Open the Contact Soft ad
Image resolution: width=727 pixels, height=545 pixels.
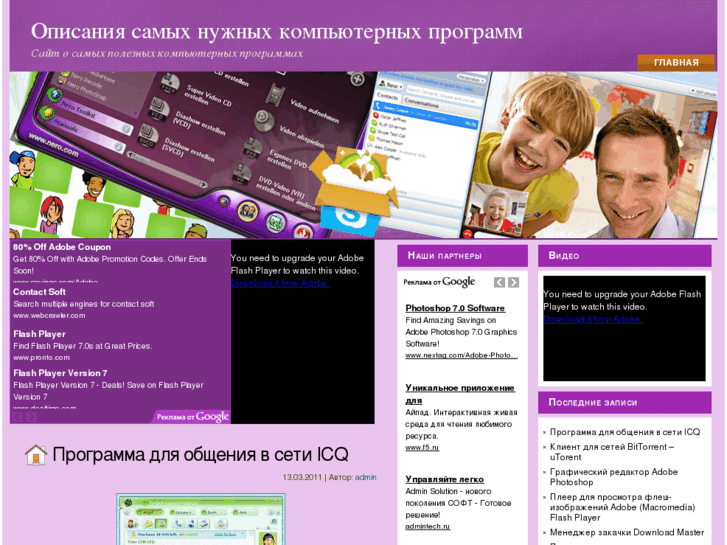tap(39, 292)
